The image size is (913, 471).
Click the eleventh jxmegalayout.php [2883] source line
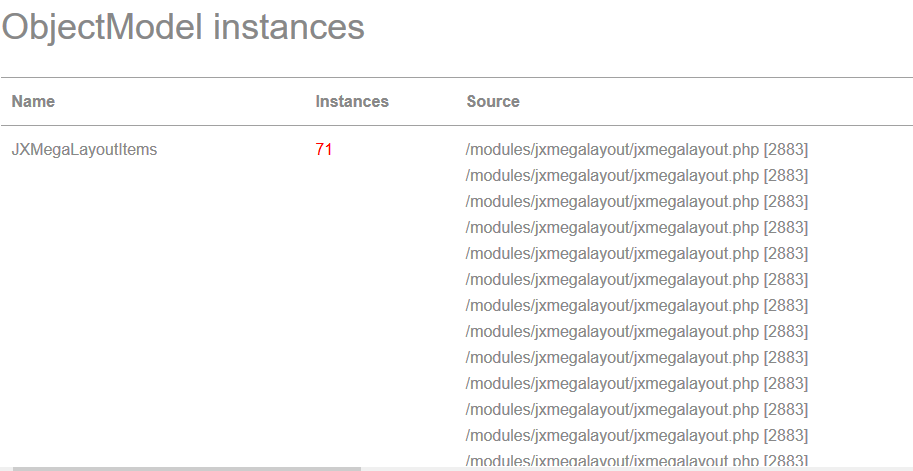pyautogui.click(x=637, y=409)
